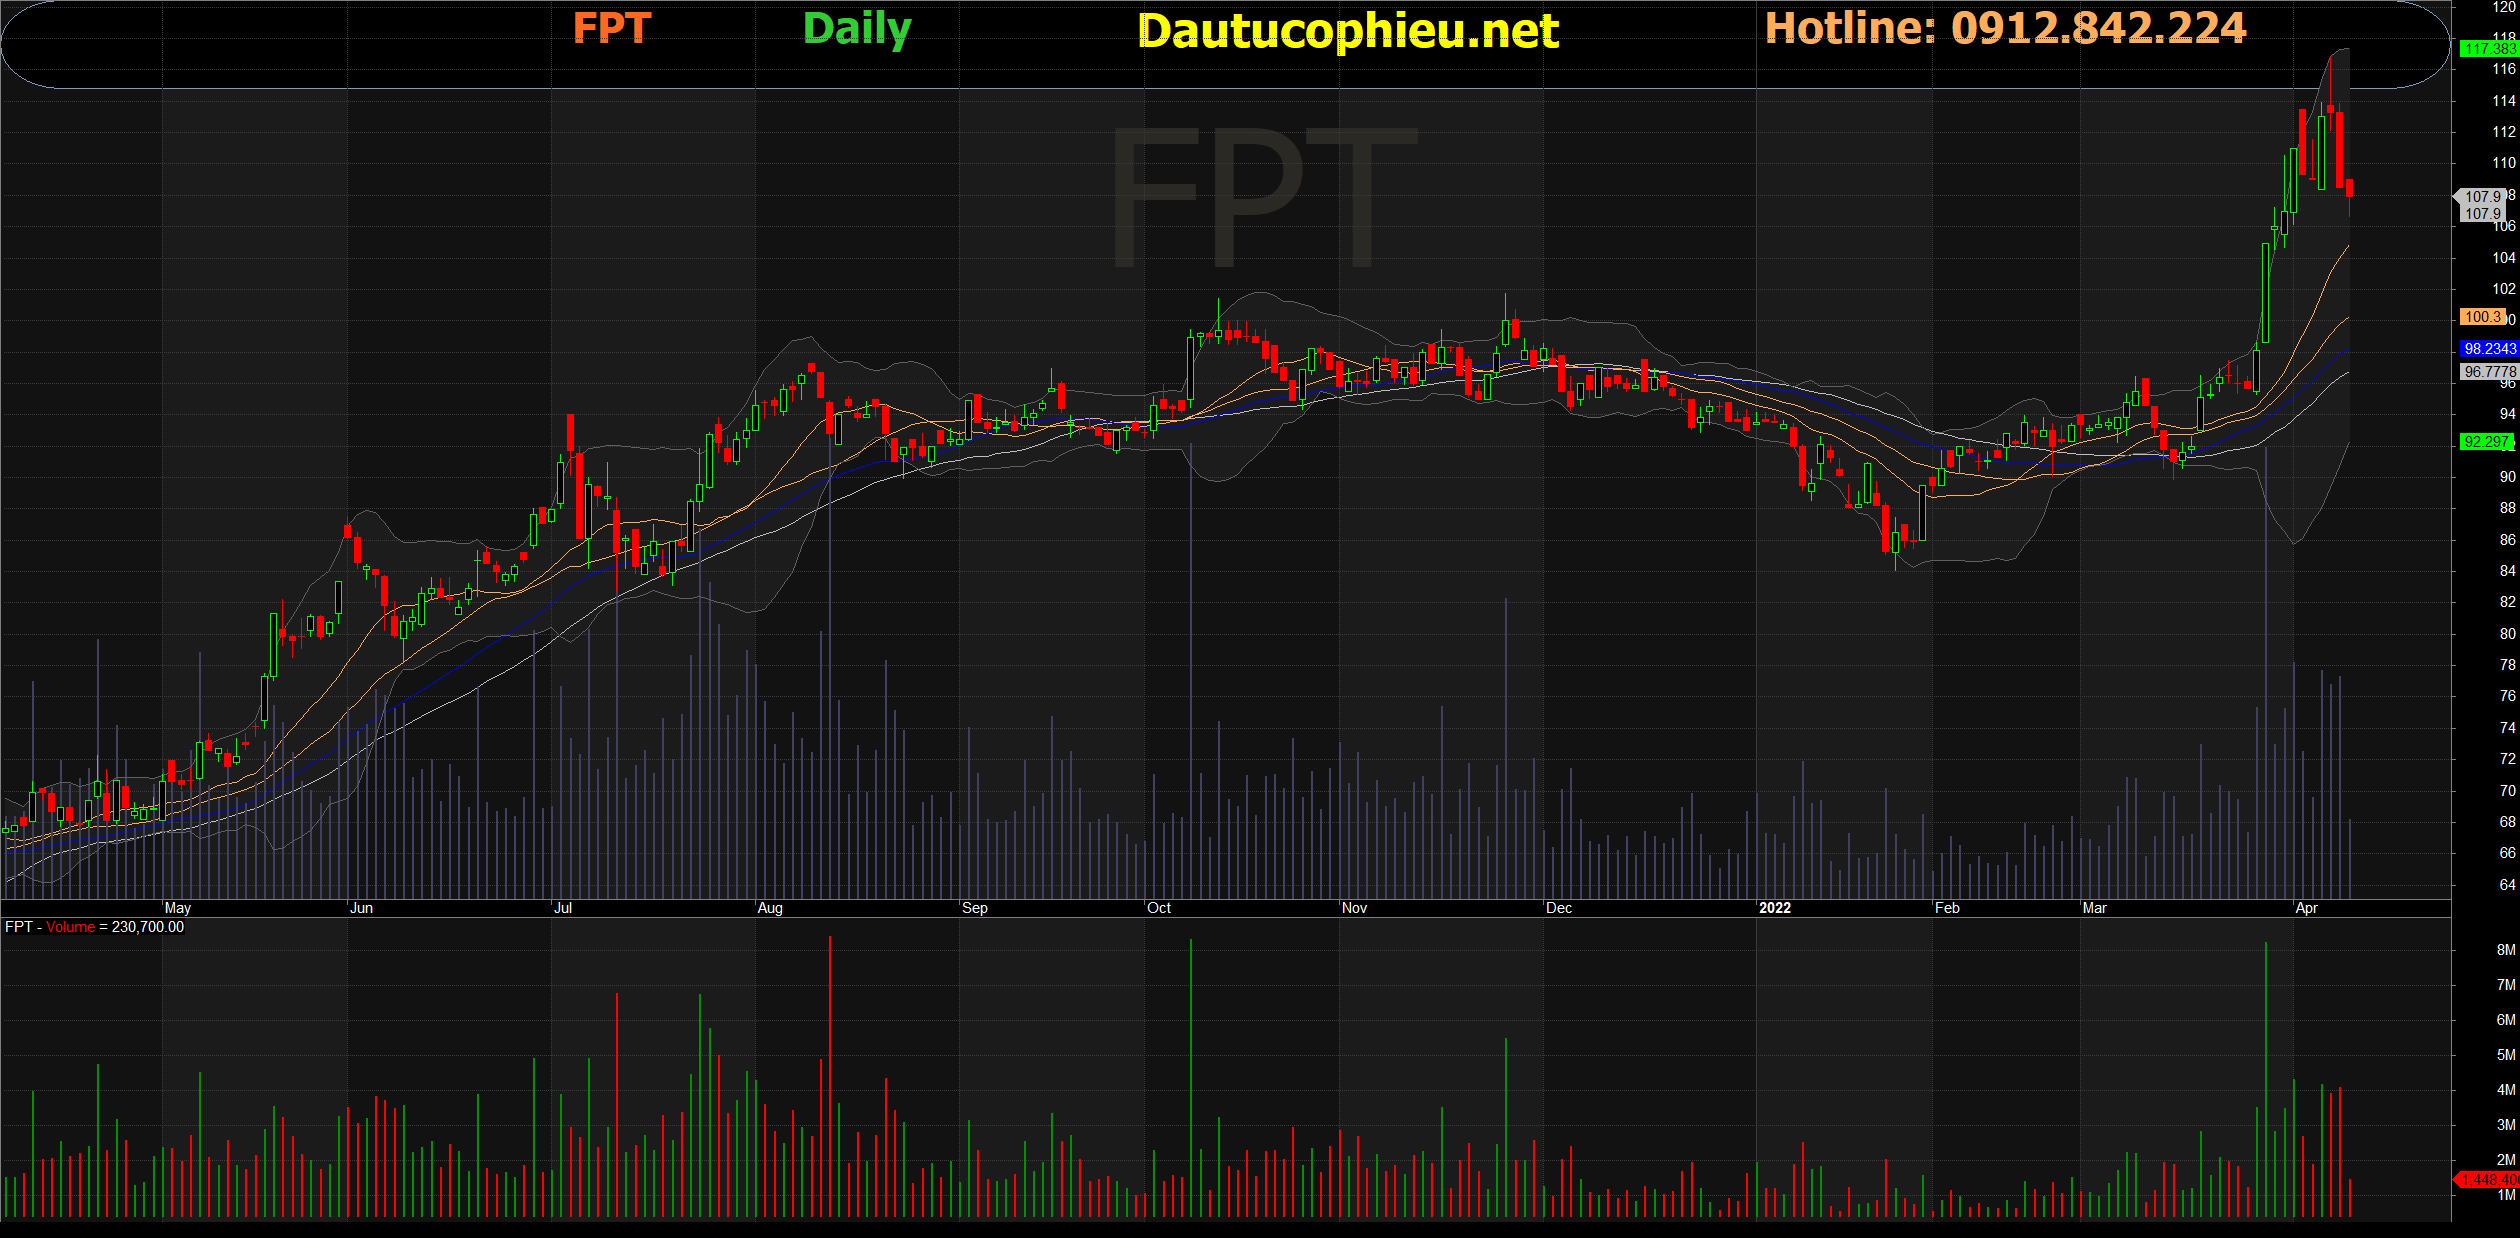Click the red volume value tag on the axis
The width and height of the screenshot is (2520, 1238).
(x=2488, y=1181)
